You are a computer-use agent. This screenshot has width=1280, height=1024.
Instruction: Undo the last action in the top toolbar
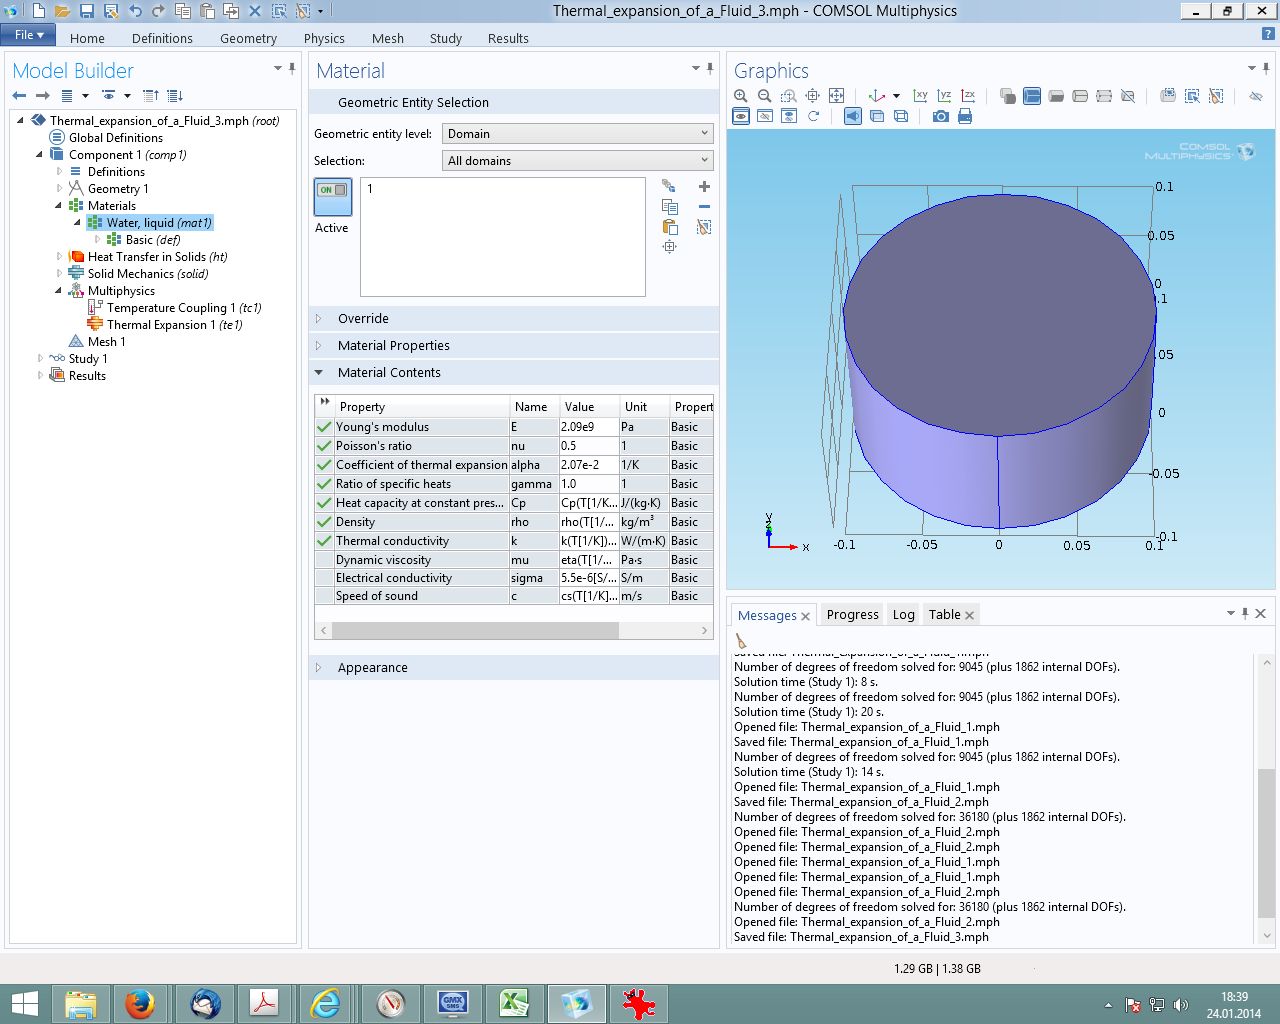click(x=135, y=12)
